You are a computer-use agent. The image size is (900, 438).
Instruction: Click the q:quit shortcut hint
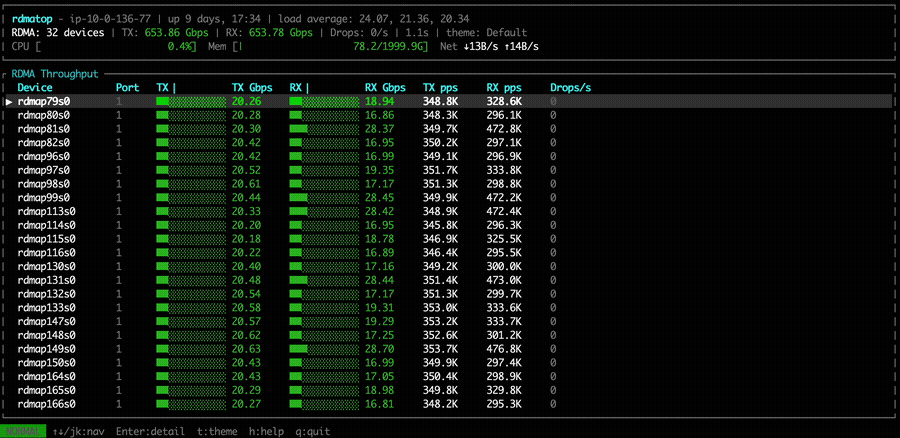point(313,432)
